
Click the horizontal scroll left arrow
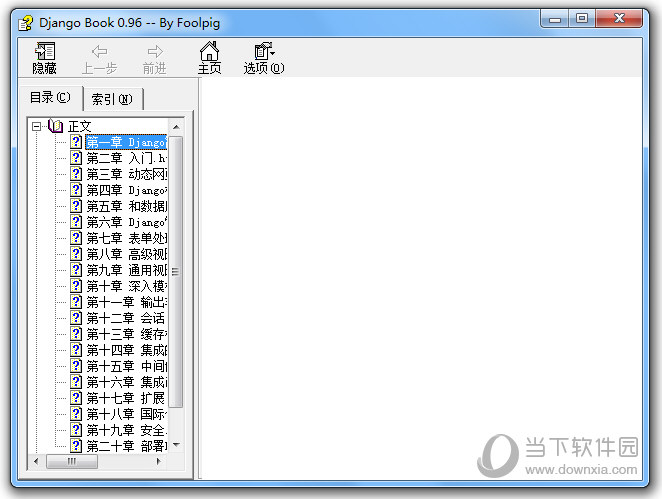pos(36,461)
